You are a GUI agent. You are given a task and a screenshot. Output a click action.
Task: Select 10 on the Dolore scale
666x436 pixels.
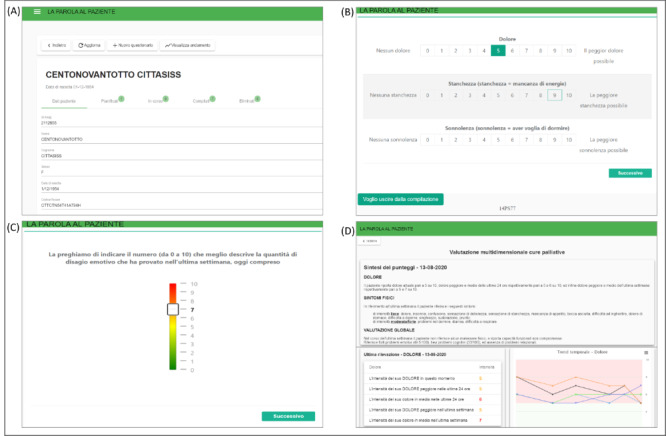(x=569, y=51)
